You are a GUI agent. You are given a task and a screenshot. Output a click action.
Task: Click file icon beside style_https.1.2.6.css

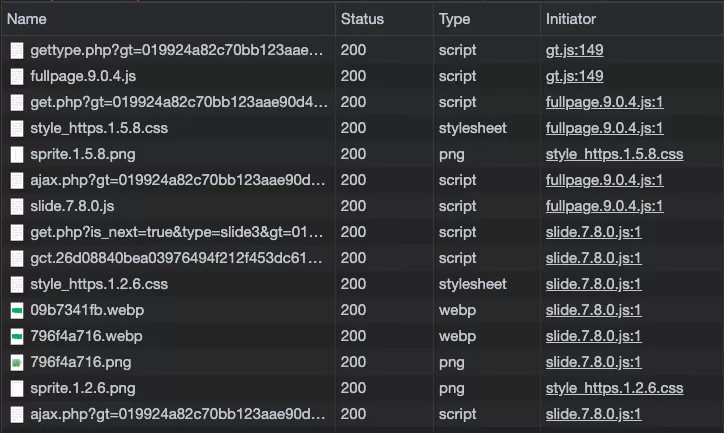17,284
